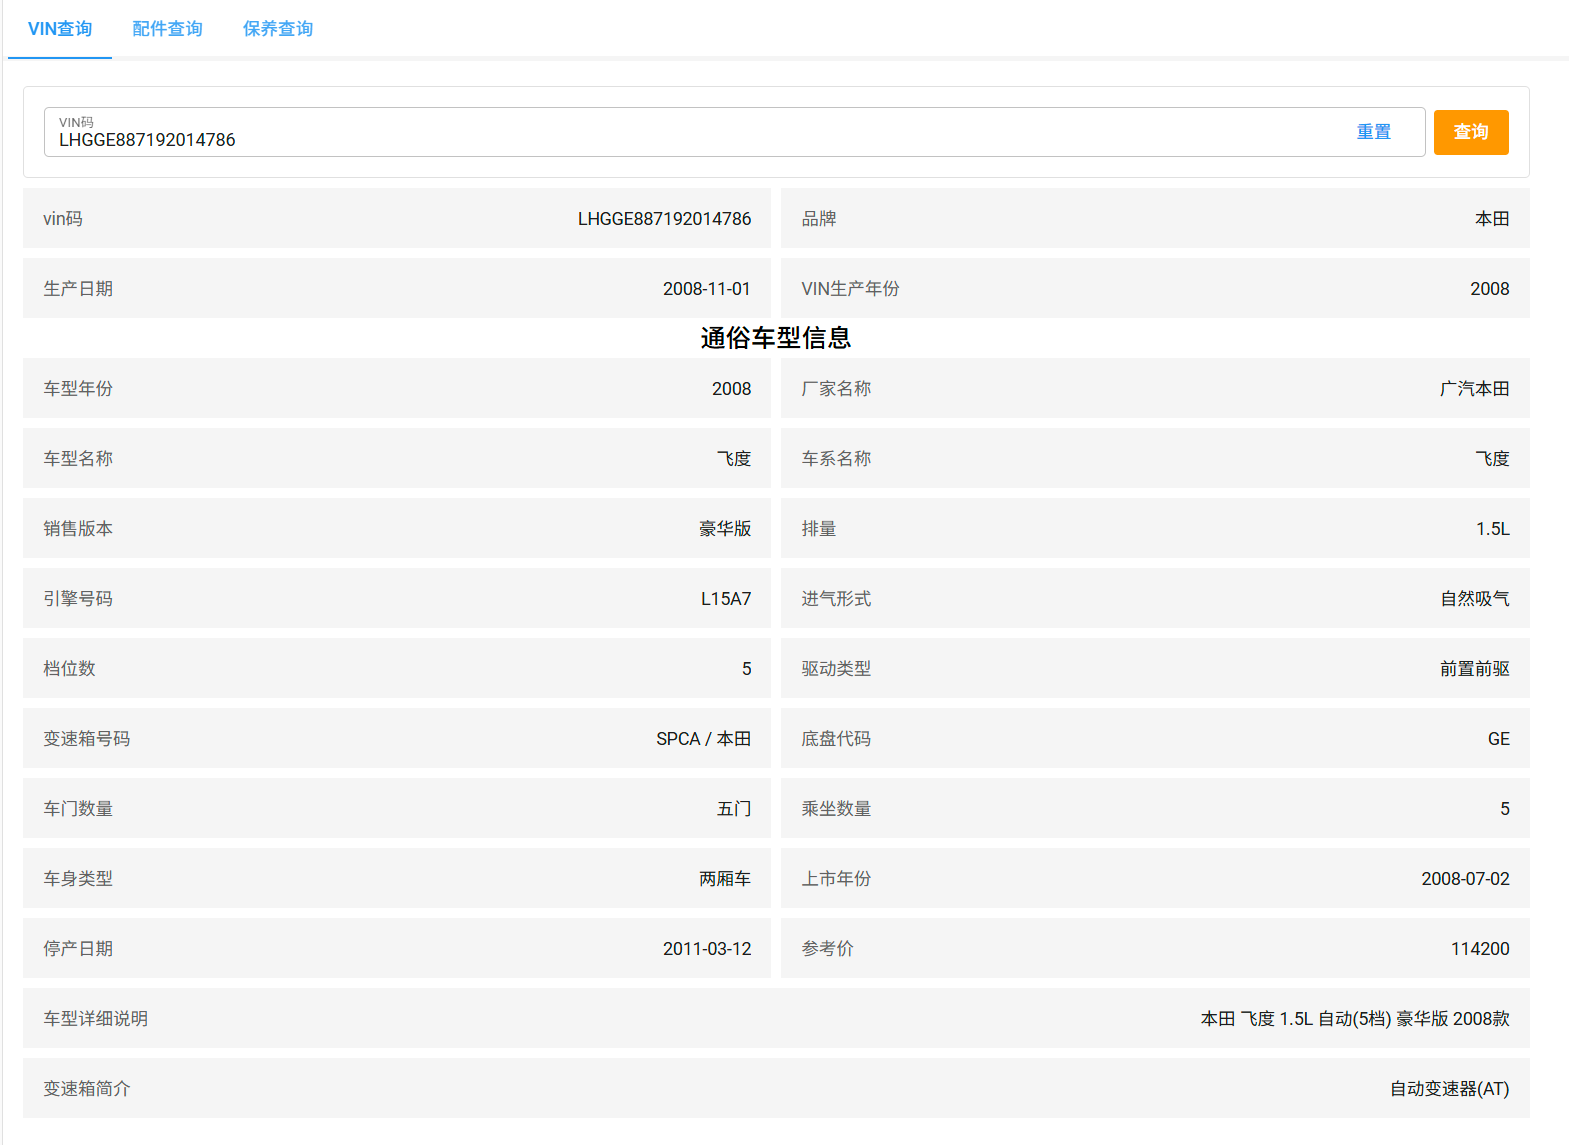Select the 车型名称 value 飞度
The width and height of the screenshot is (1569, 1145).
tap(734, 459)
